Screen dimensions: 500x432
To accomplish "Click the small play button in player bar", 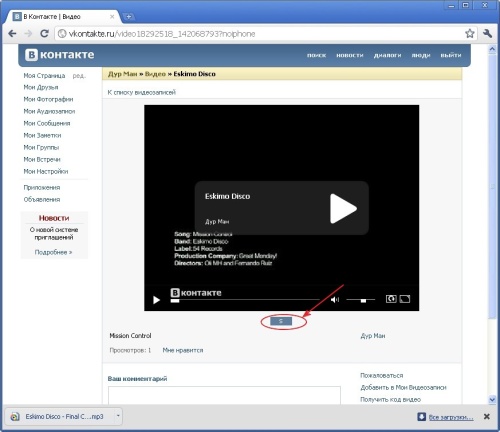I will coord(156,300).
